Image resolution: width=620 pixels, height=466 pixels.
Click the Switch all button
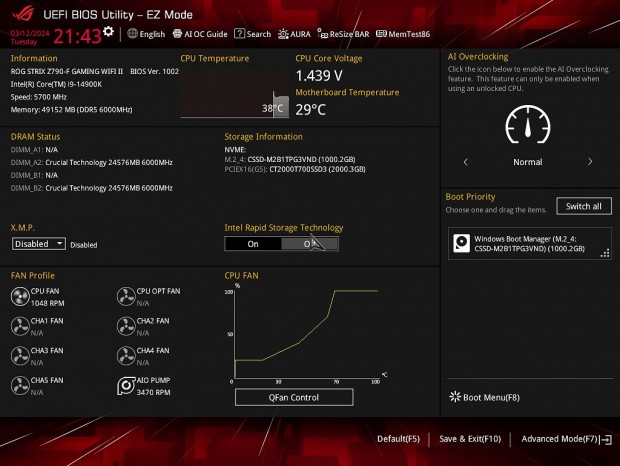[583, 206]
